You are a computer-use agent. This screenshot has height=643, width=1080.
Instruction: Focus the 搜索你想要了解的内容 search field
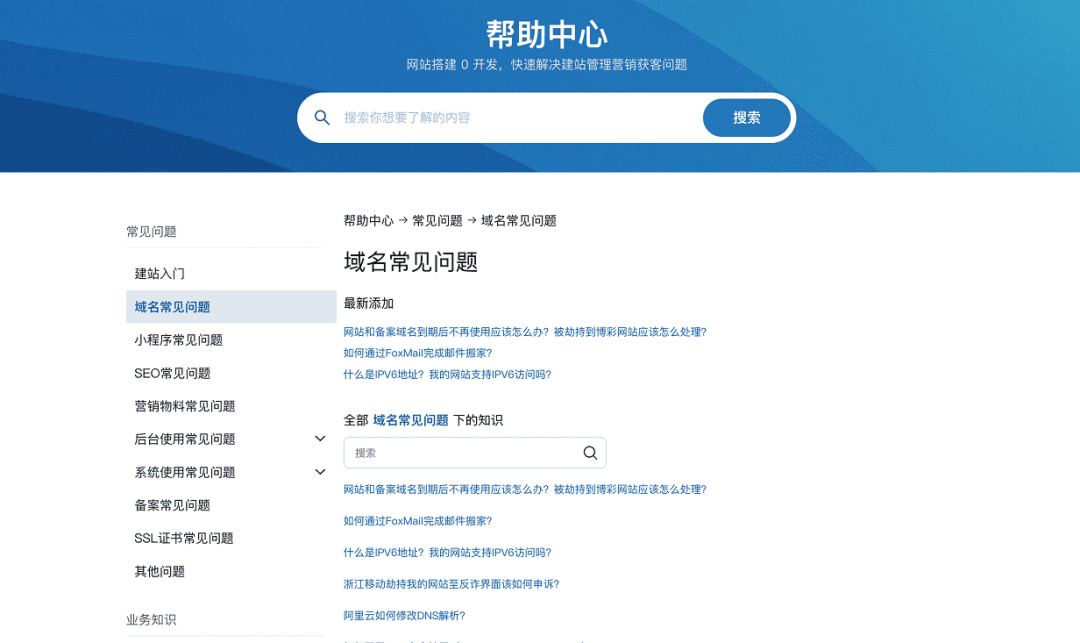(x=515, y=118)
